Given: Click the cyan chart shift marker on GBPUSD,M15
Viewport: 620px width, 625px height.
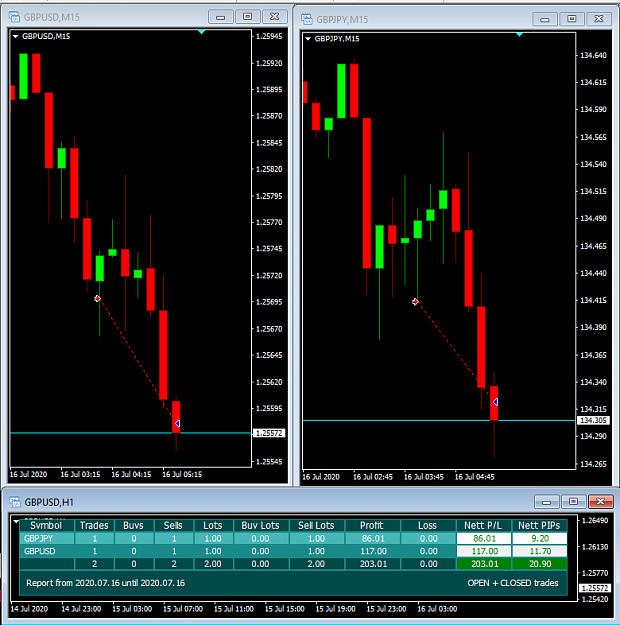Looking at the screenshot, I should pos(201,32).
